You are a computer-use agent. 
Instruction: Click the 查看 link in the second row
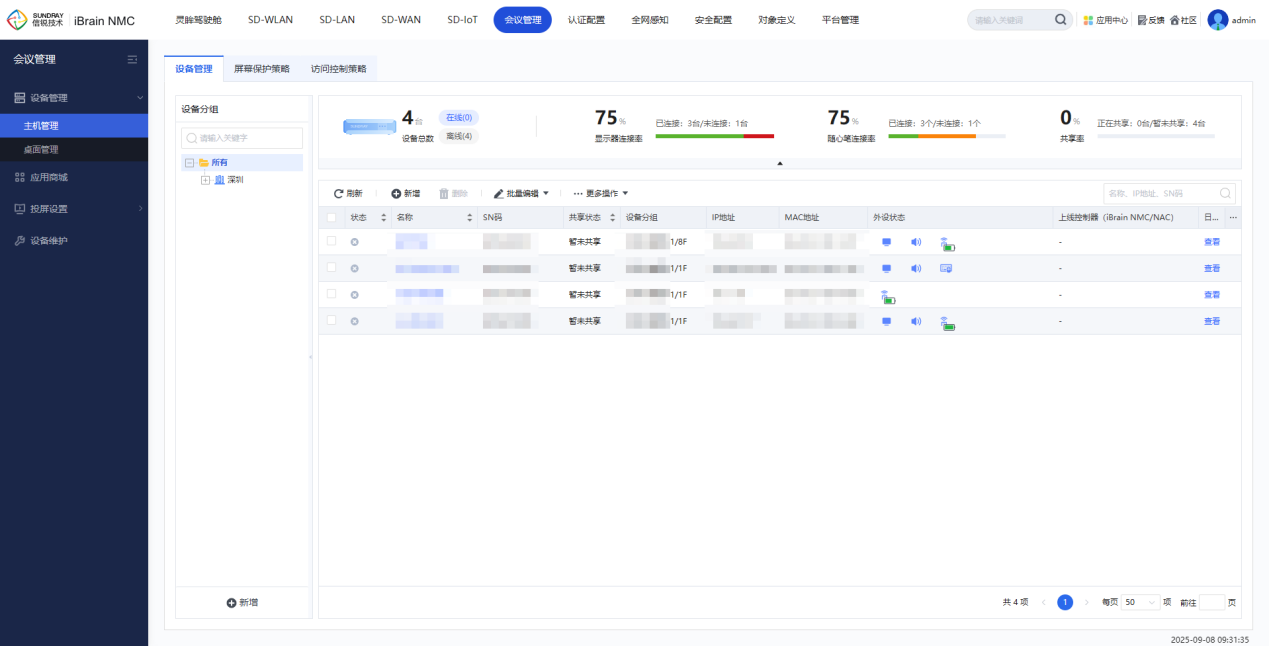[1211, 268]
